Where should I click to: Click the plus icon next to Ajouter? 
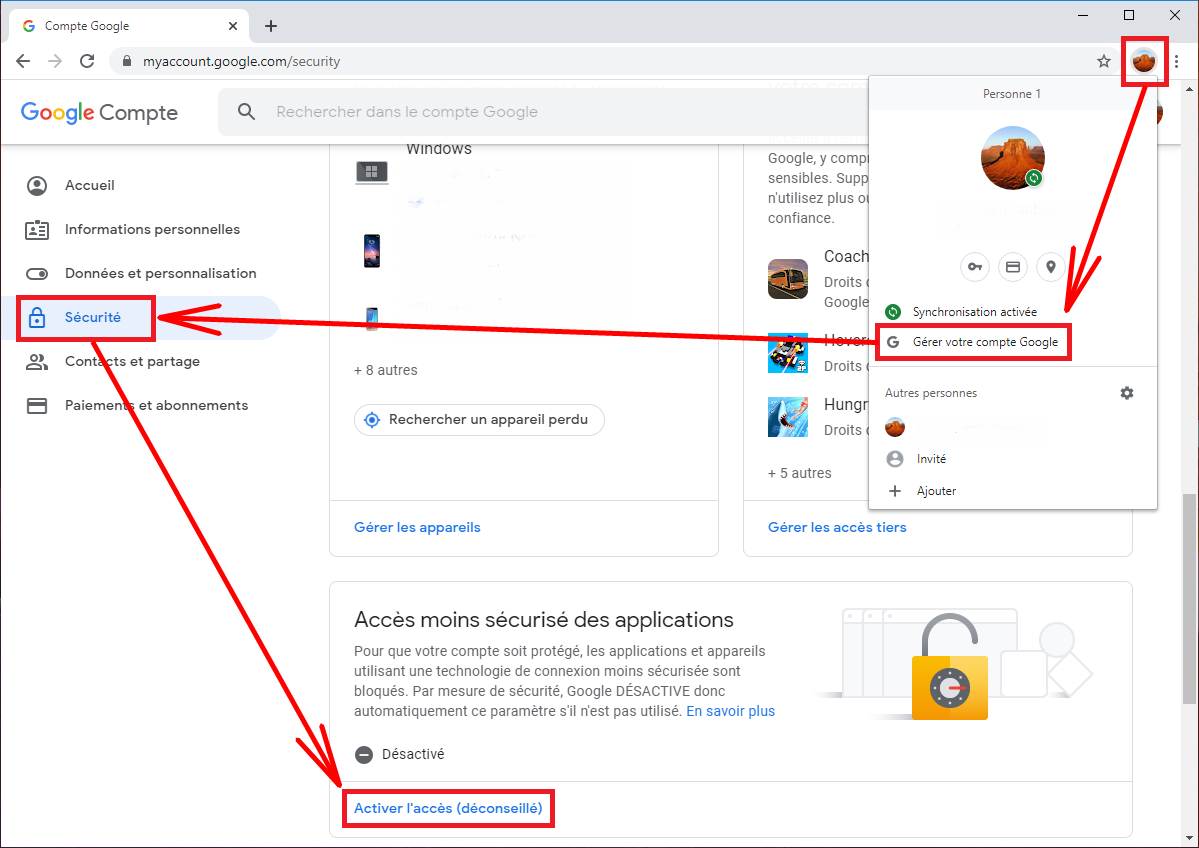(895, 491)
